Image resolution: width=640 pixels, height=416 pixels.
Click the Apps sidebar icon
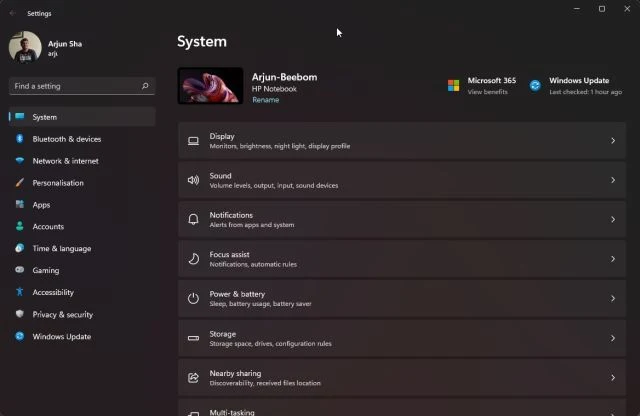tap(20, 204)
